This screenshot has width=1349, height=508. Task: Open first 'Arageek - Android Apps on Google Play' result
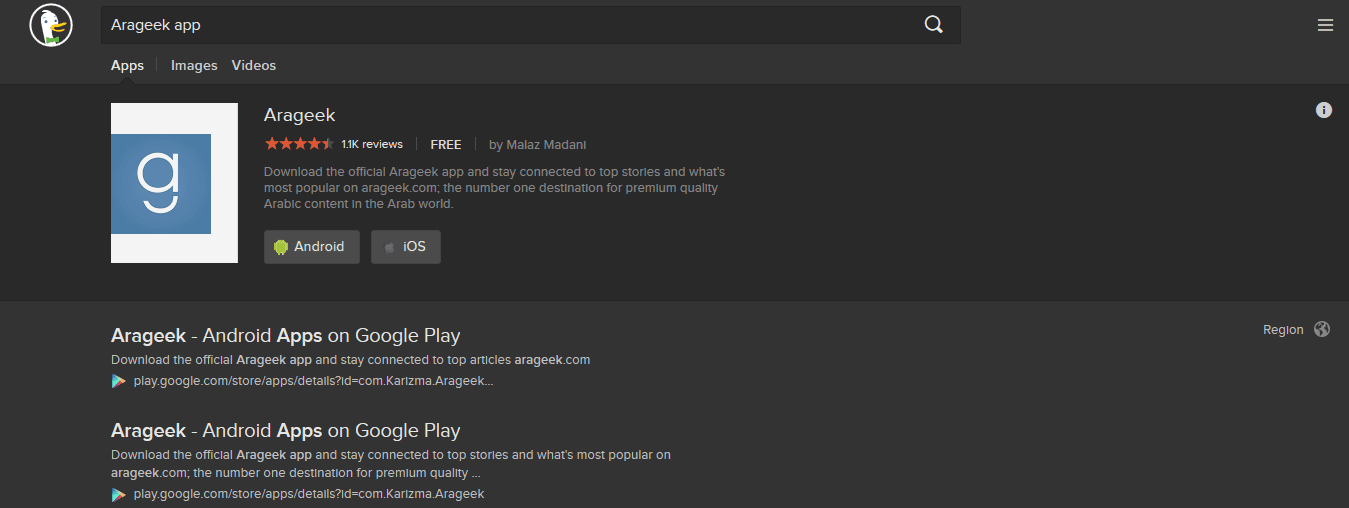[x=286, y=335]
